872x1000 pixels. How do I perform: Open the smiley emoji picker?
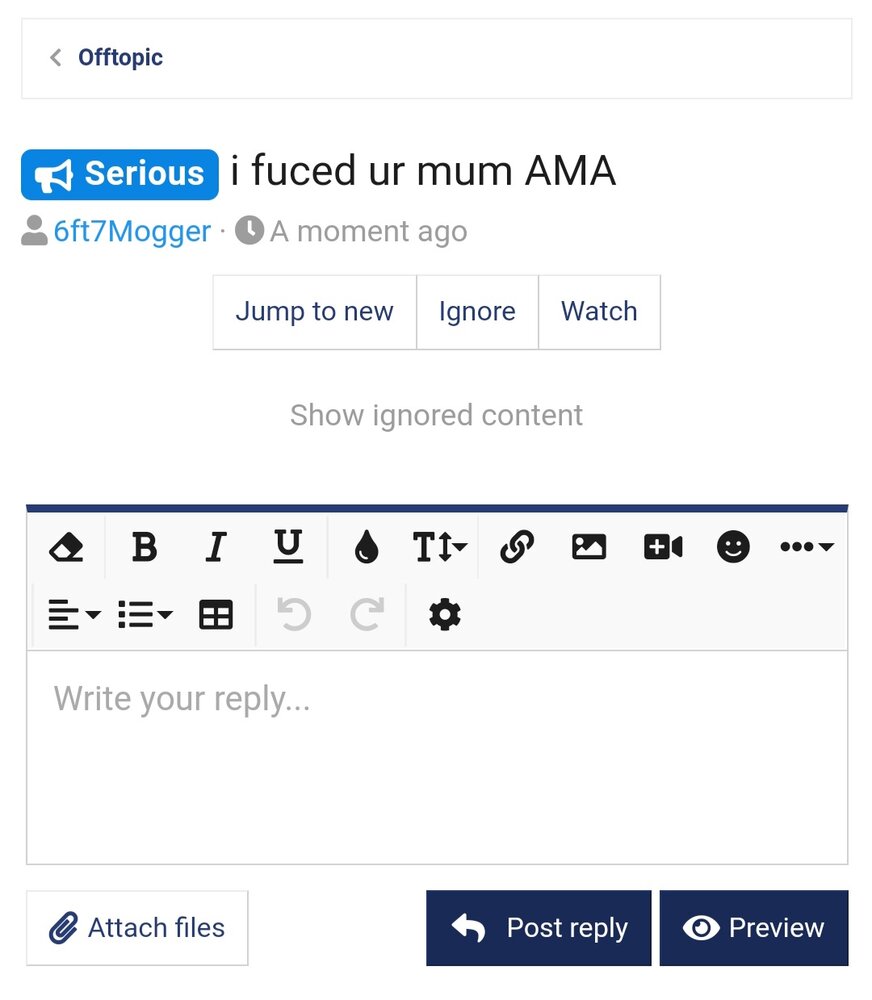click(733, 547)
